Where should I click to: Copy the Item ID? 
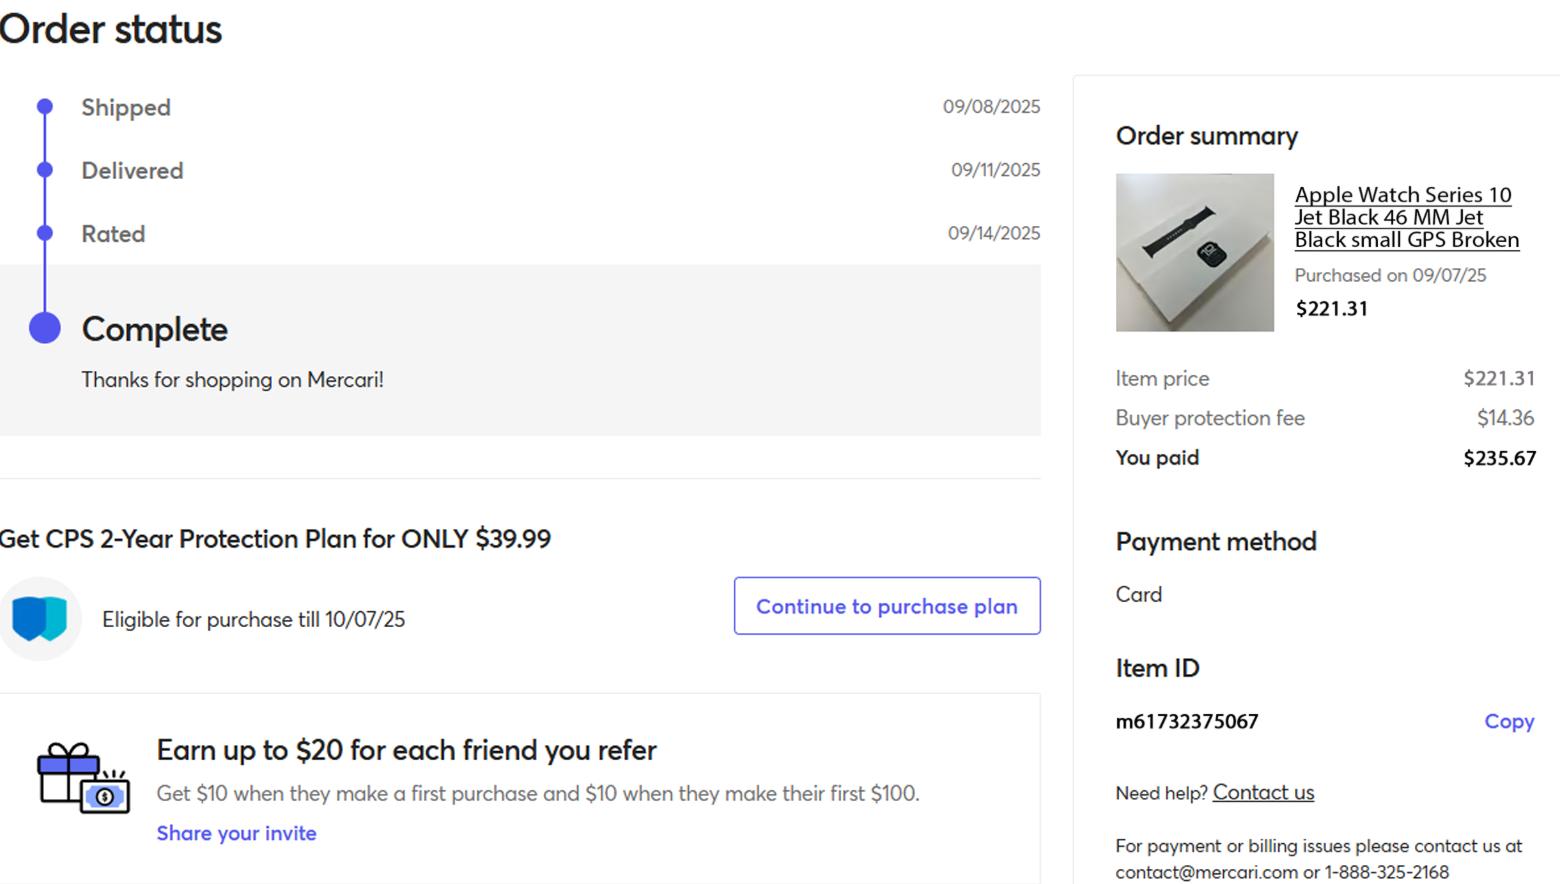(1508, 721)
